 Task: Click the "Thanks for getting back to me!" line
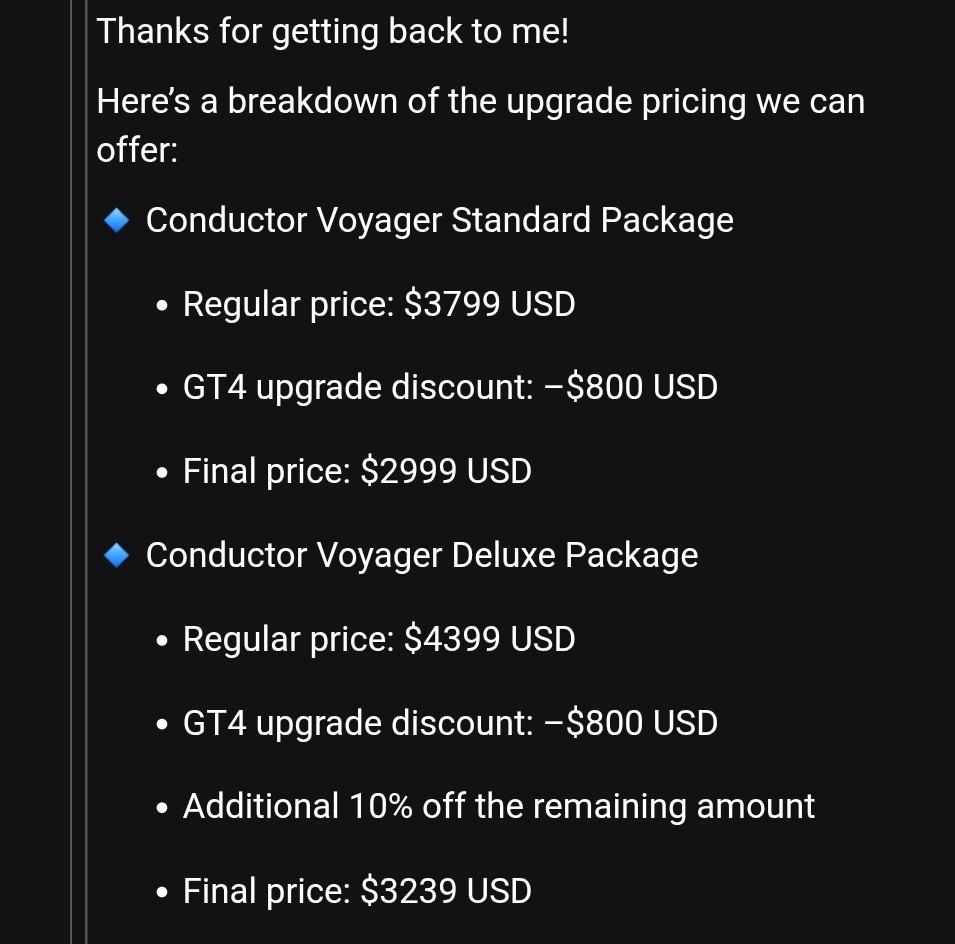(x=333, y=32)
